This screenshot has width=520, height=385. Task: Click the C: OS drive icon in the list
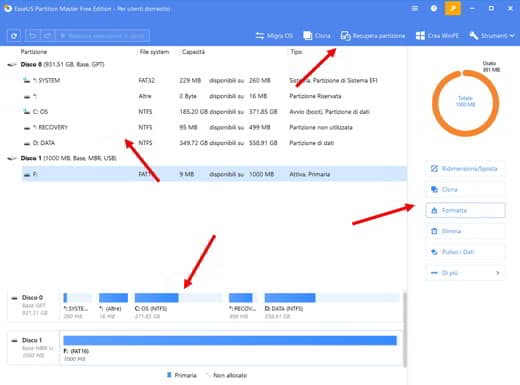27,112
